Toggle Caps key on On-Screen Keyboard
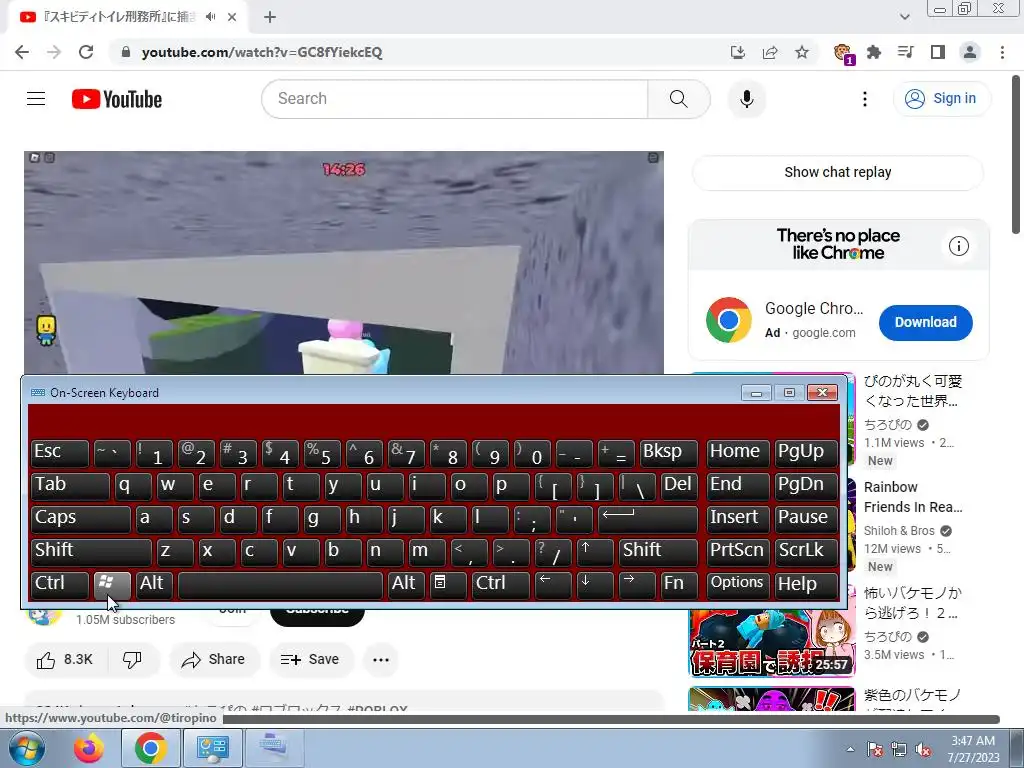Image resolution: width=1024 pixels, height=768 pixels. coord(80,519)
